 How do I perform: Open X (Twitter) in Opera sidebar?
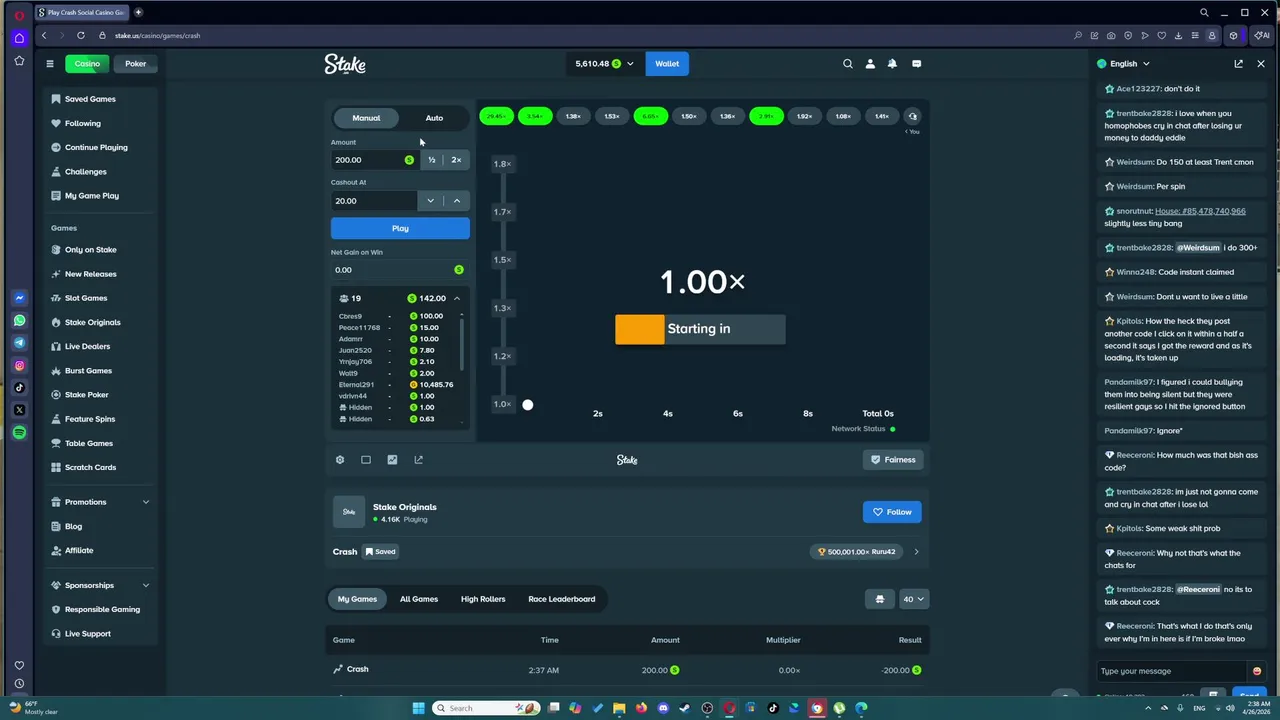pyautogui.click(x=19, y=410)
